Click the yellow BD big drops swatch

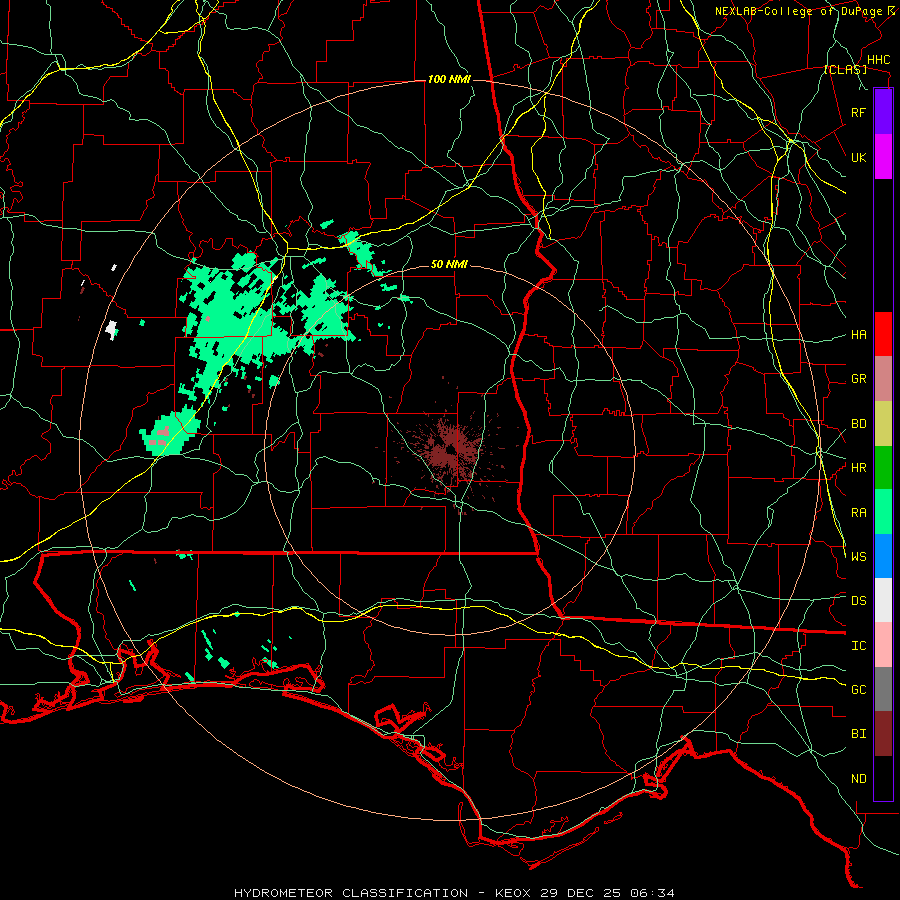[x=883, y=423]
